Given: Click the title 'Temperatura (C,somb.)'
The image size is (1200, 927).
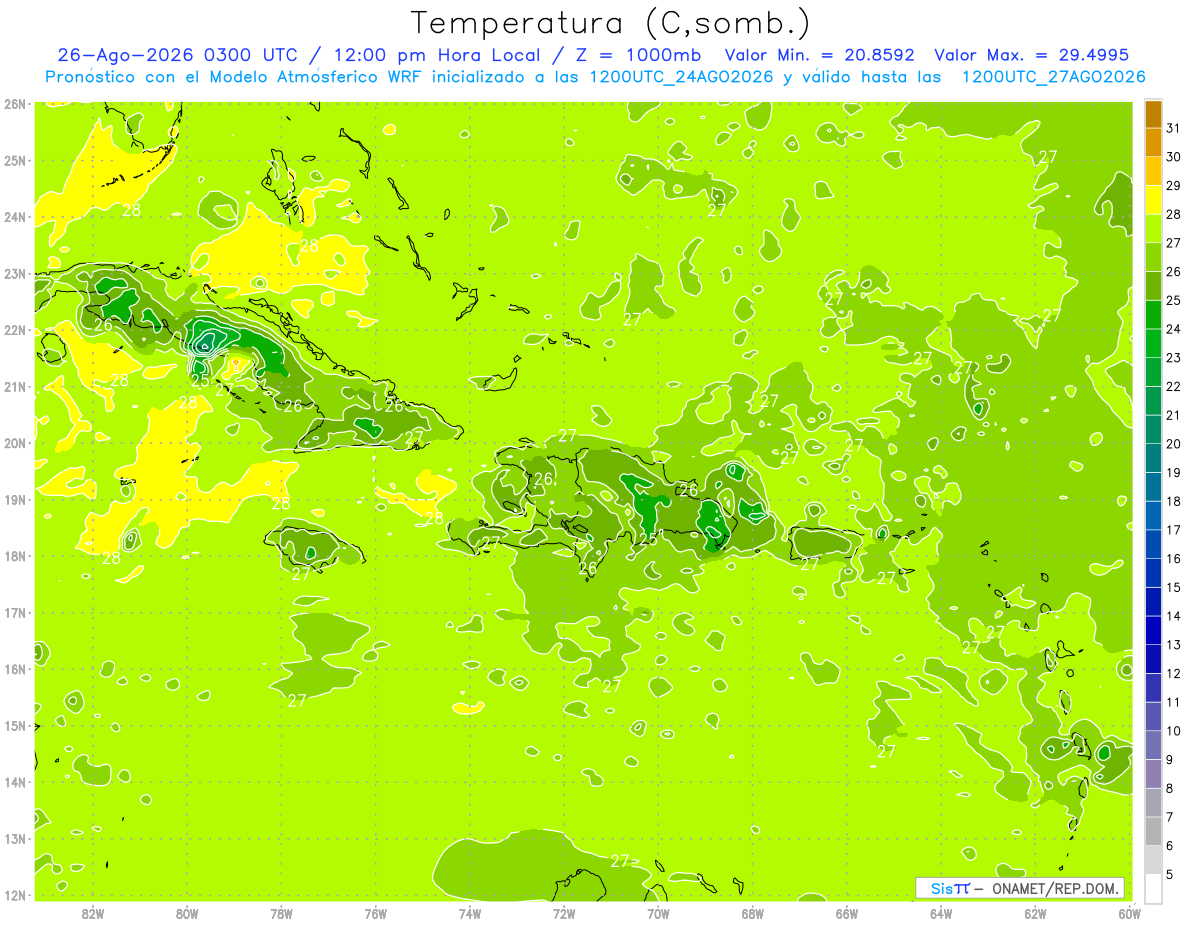Looking at the screenshot, I should 611,23.
